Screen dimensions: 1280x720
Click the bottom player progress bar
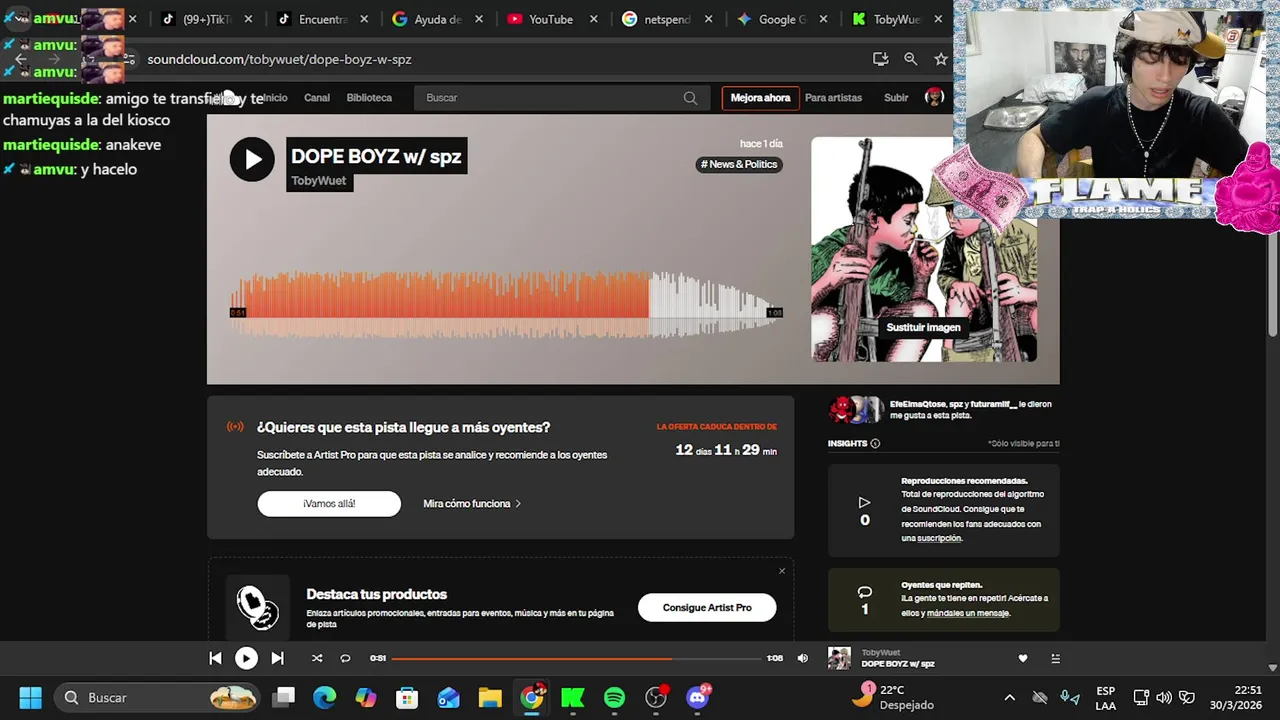coord(576,658)
